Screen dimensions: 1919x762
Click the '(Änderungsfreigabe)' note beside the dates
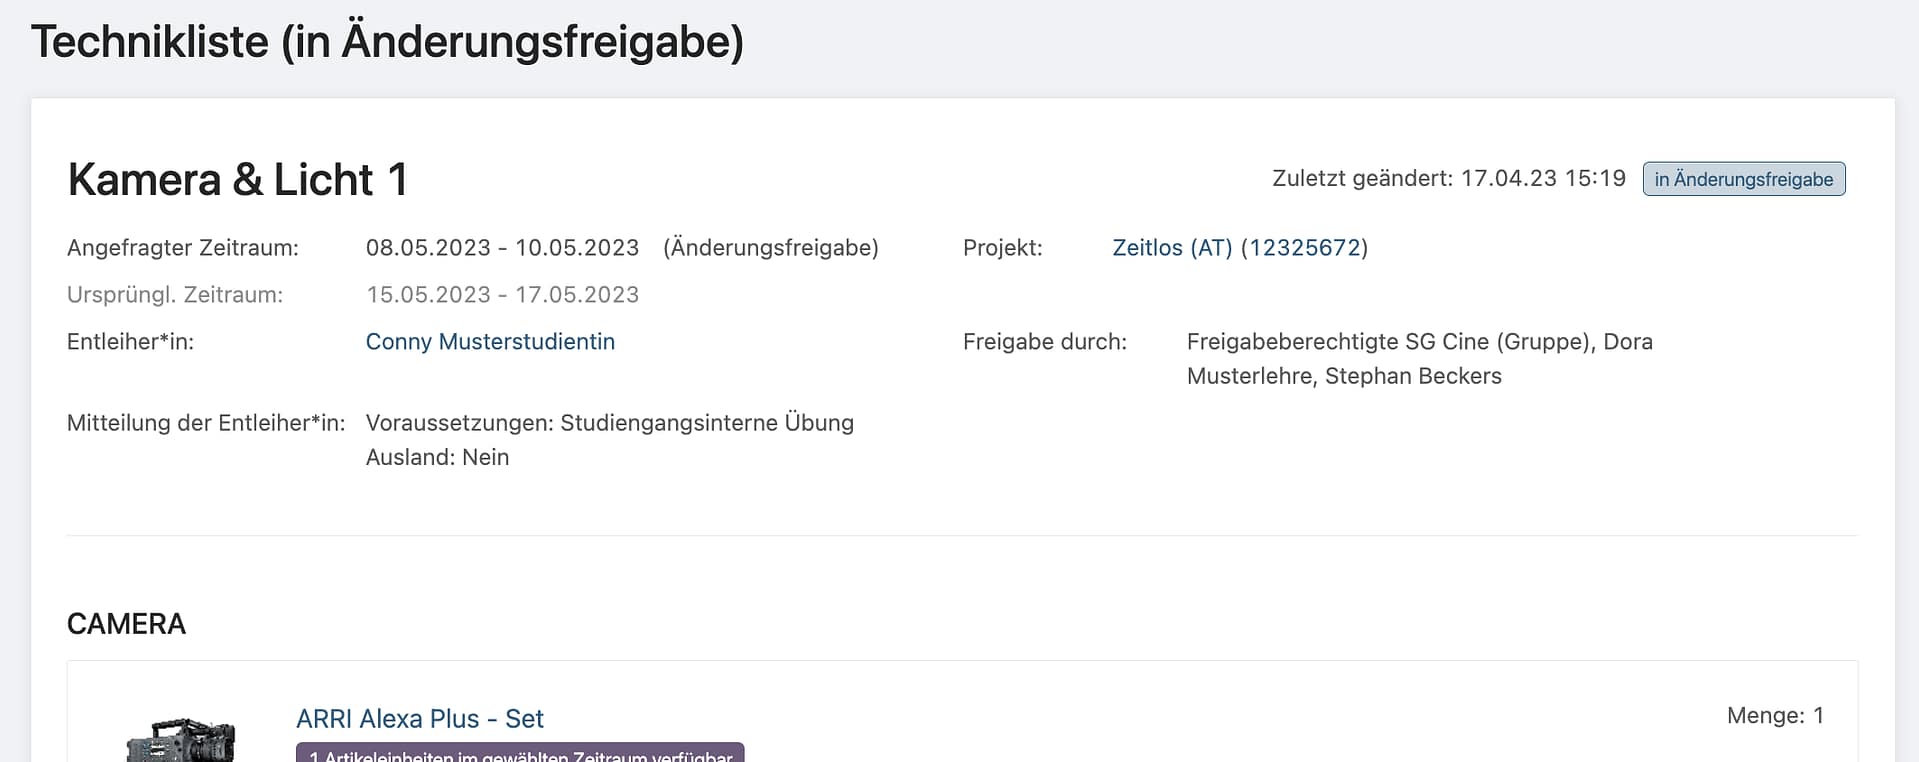pyautogui.click(x=770, y=248)
